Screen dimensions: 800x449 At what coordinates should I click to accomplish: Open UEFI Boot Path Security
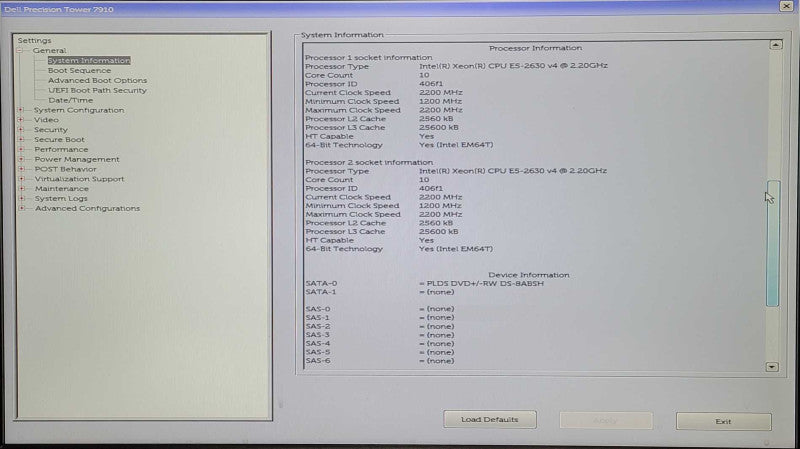[97, 90]
